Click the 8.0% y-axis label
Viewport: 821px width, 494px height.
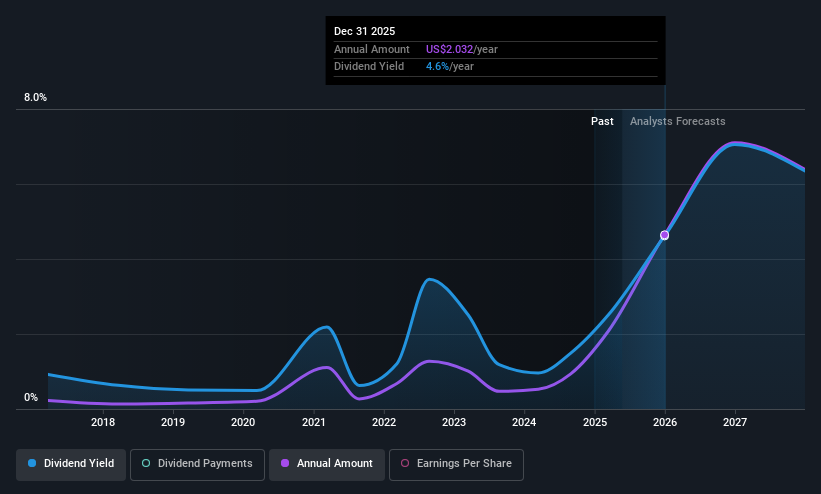36,97
